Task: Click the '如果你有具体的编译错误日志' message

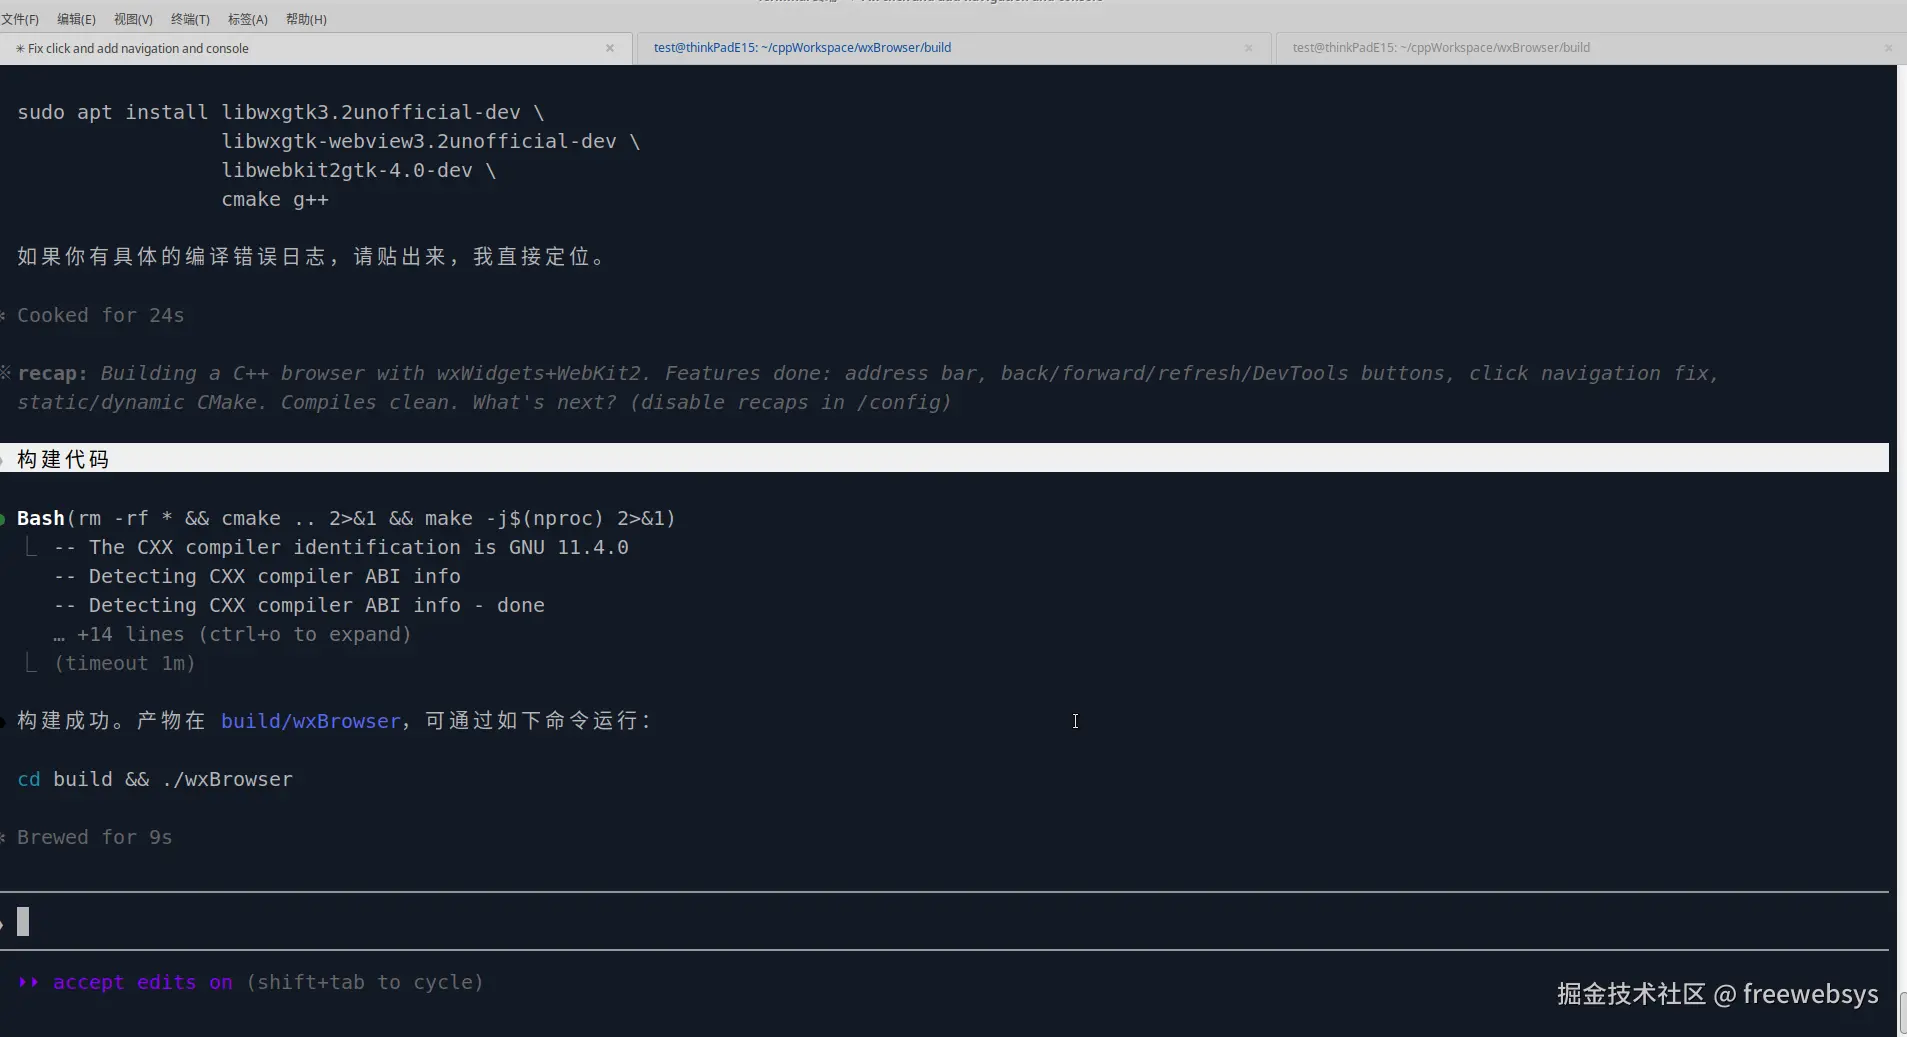Action: coord(312,257)
